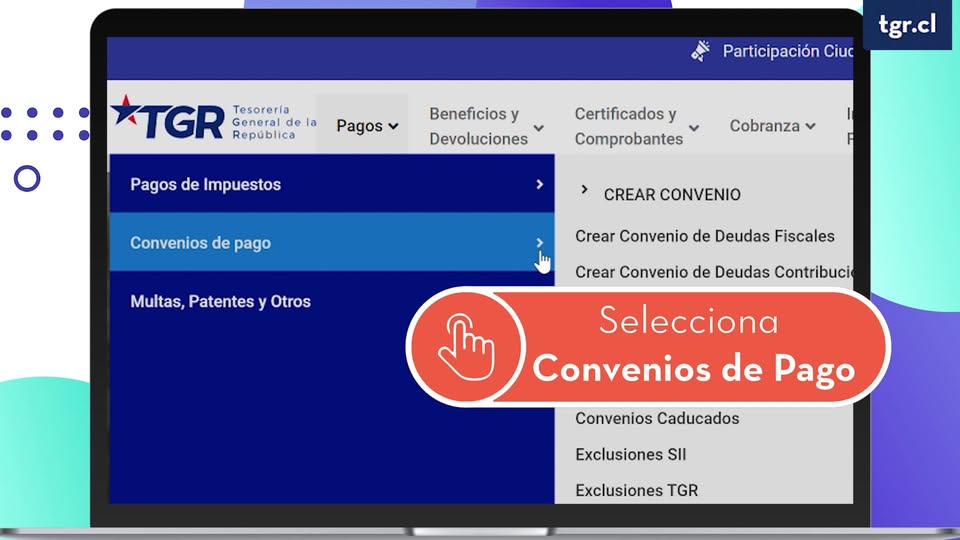960x540 pixels.
Task: Open the Cobranza menu
Action: click(x=765, y=126)
